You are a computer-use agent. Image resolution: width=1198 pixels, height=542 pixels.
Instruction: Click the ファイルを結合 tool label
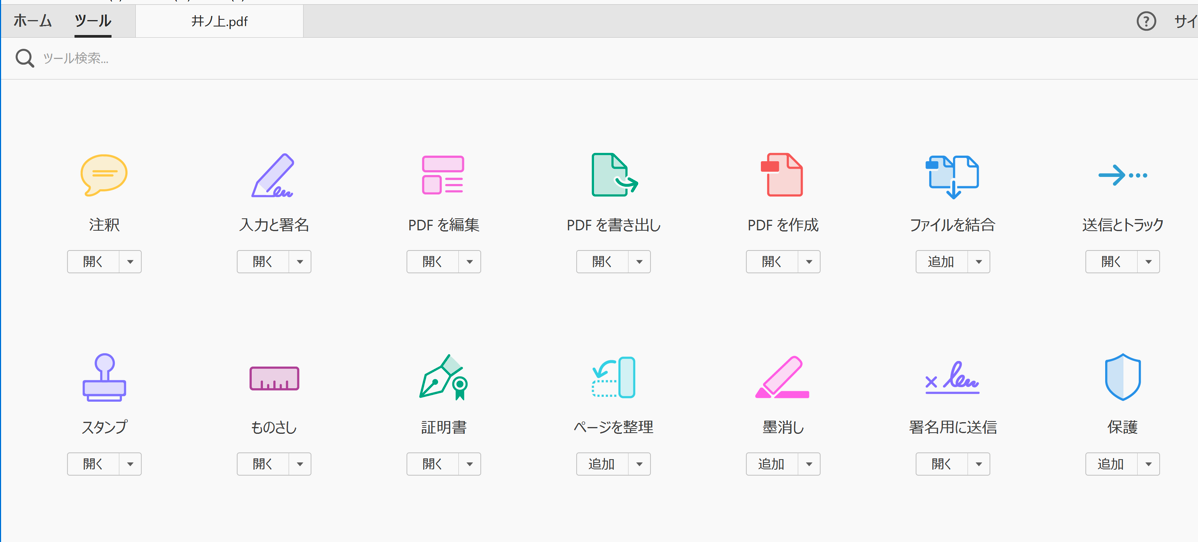click(953, 226)
